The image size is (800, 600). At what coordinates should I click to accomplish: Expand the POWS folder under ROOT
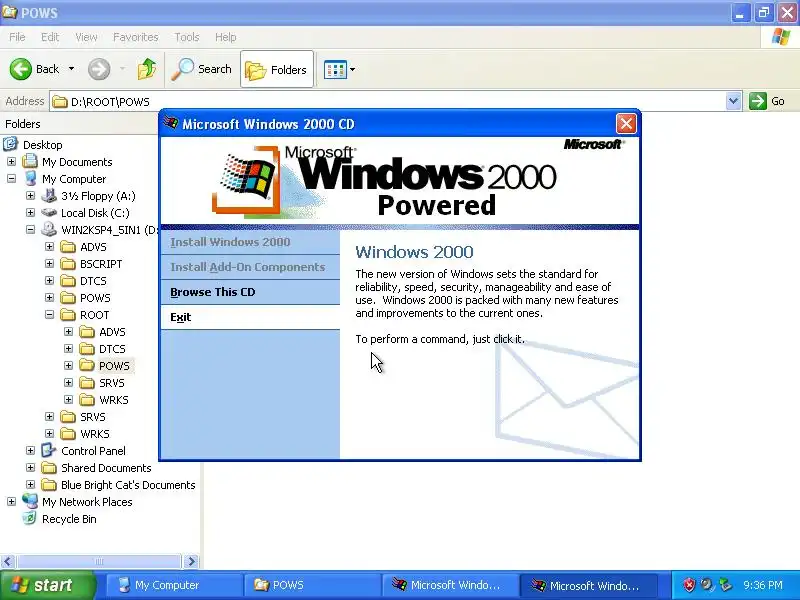(x=68, y=366)
